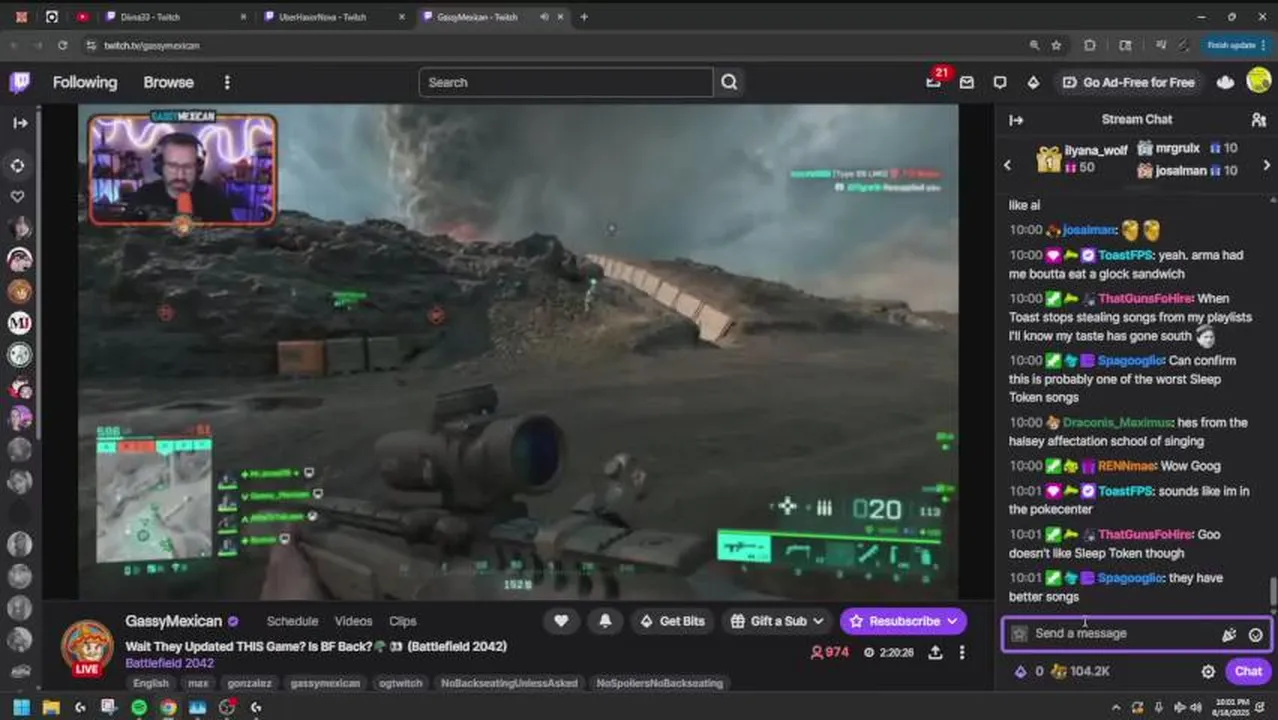The width and height of the screenshot is (1278, 720).
Task: Open the Twitch home logo
Action: [20, 82]
